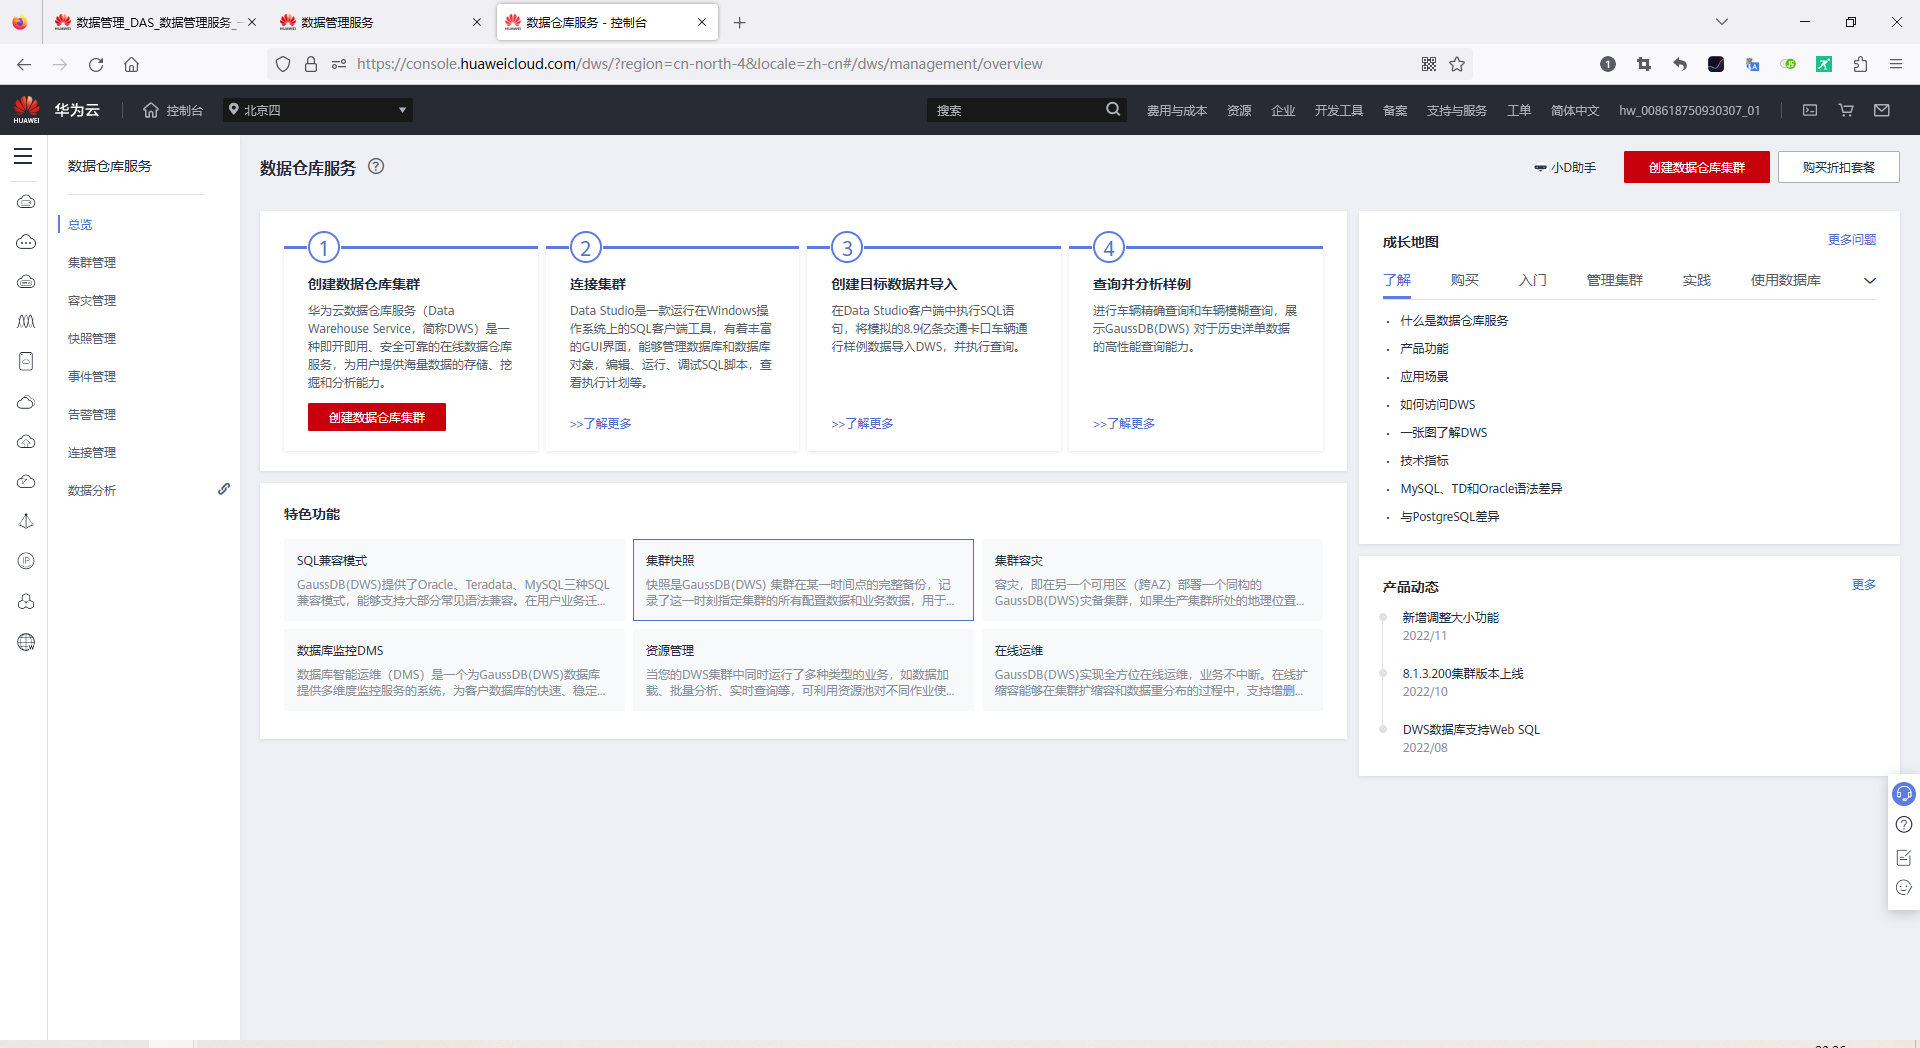Open the 集群快照 feature card

point(803,580)
